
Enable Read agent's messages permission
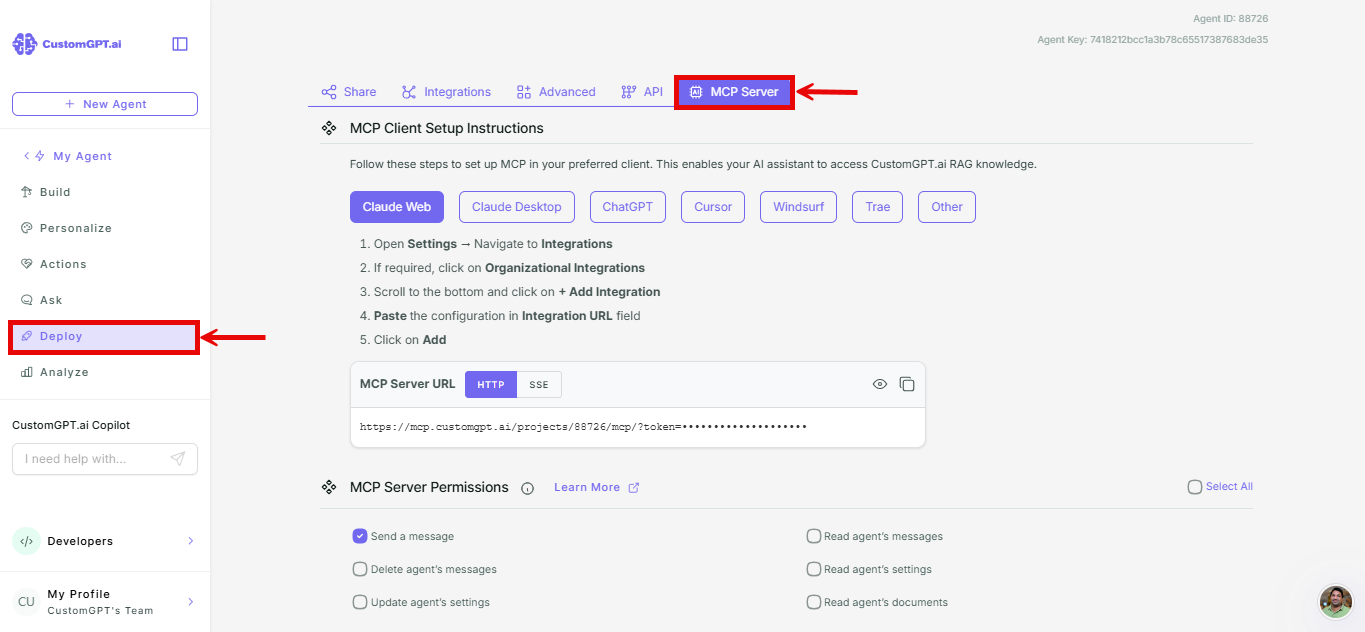[814, 536]
